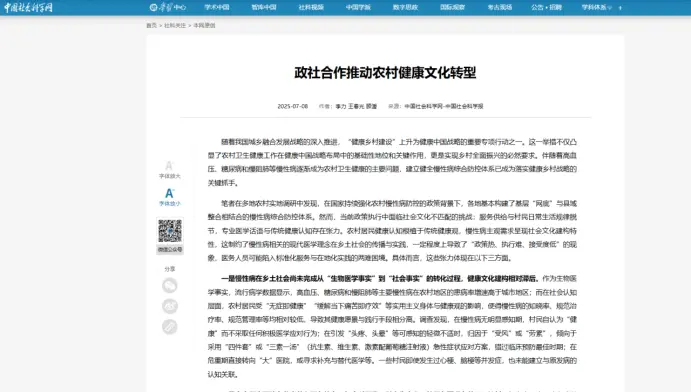Click the 中国社会科学网 site logo
This screenshot has width=691, height=392.
click(x=28, y=7)
